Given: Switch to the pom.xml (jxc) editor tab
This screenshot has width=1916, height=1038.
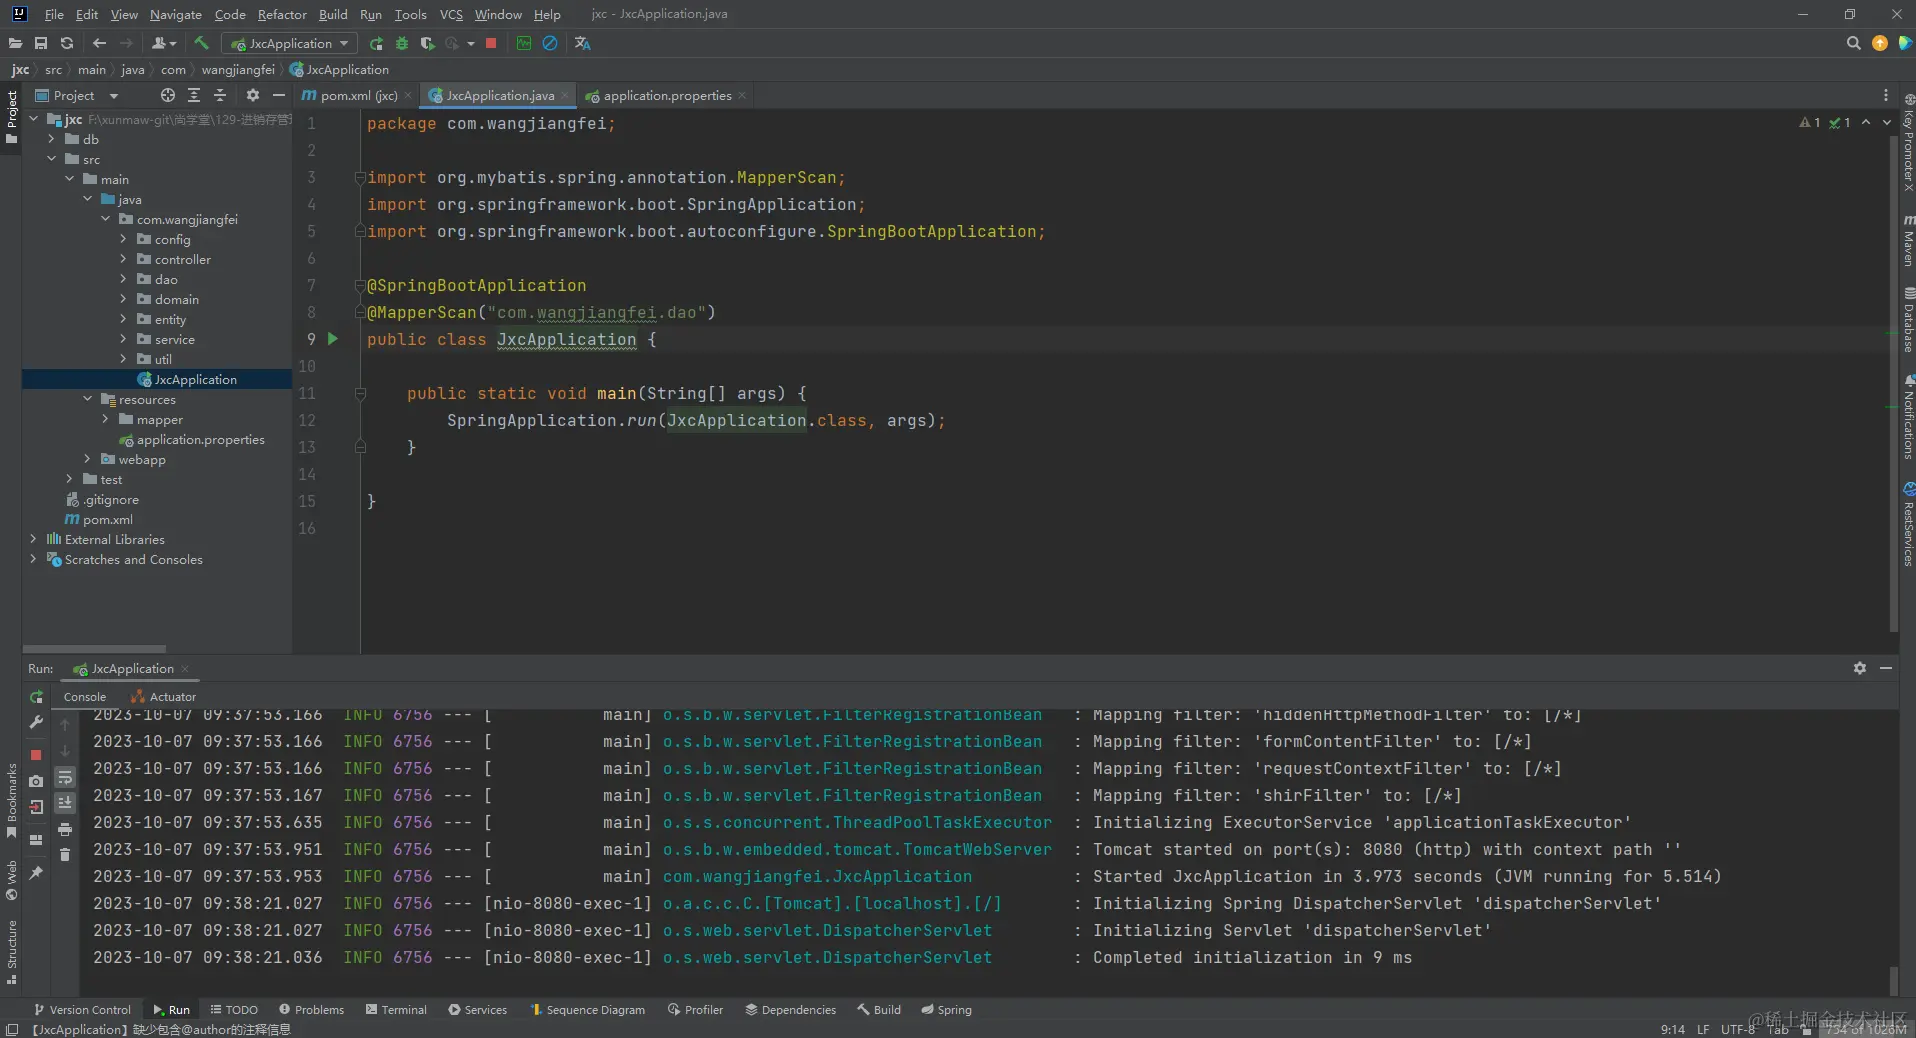Looking at the screenshot, I should [x=357, y=95].
